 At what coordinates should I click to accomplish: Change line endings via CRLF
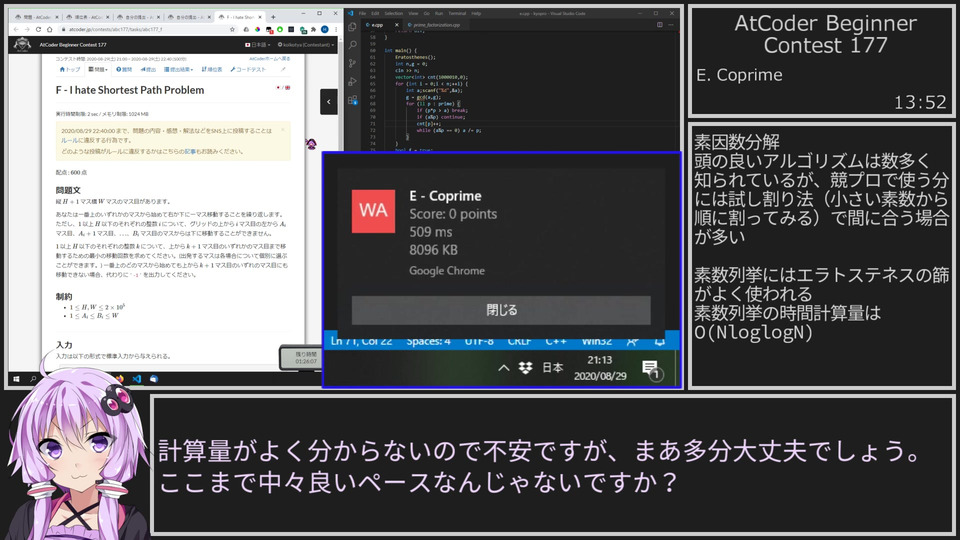(519, 341)
